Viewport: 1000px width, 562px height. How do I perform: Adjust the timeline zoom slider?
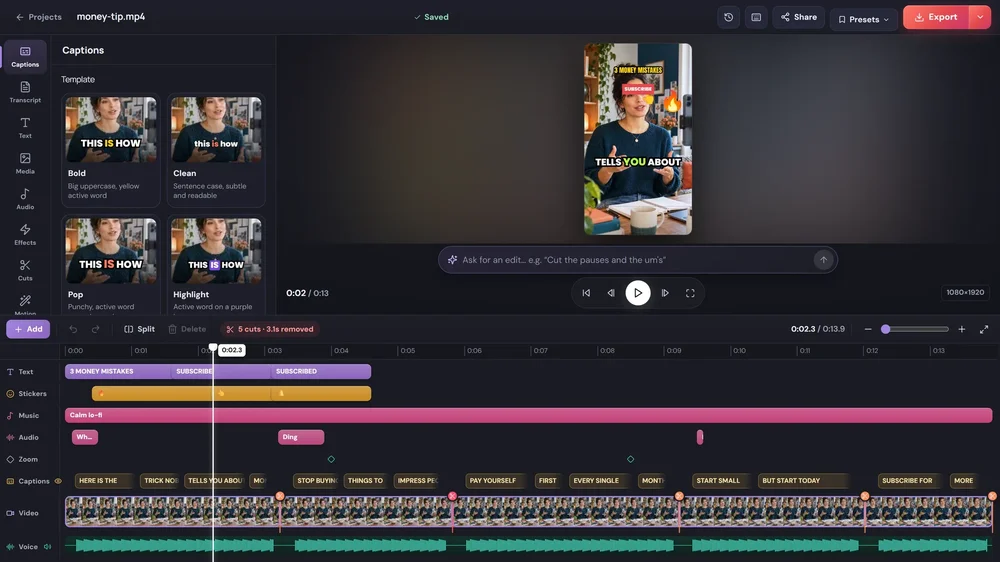pyautogui.click(x=915, y=329)
